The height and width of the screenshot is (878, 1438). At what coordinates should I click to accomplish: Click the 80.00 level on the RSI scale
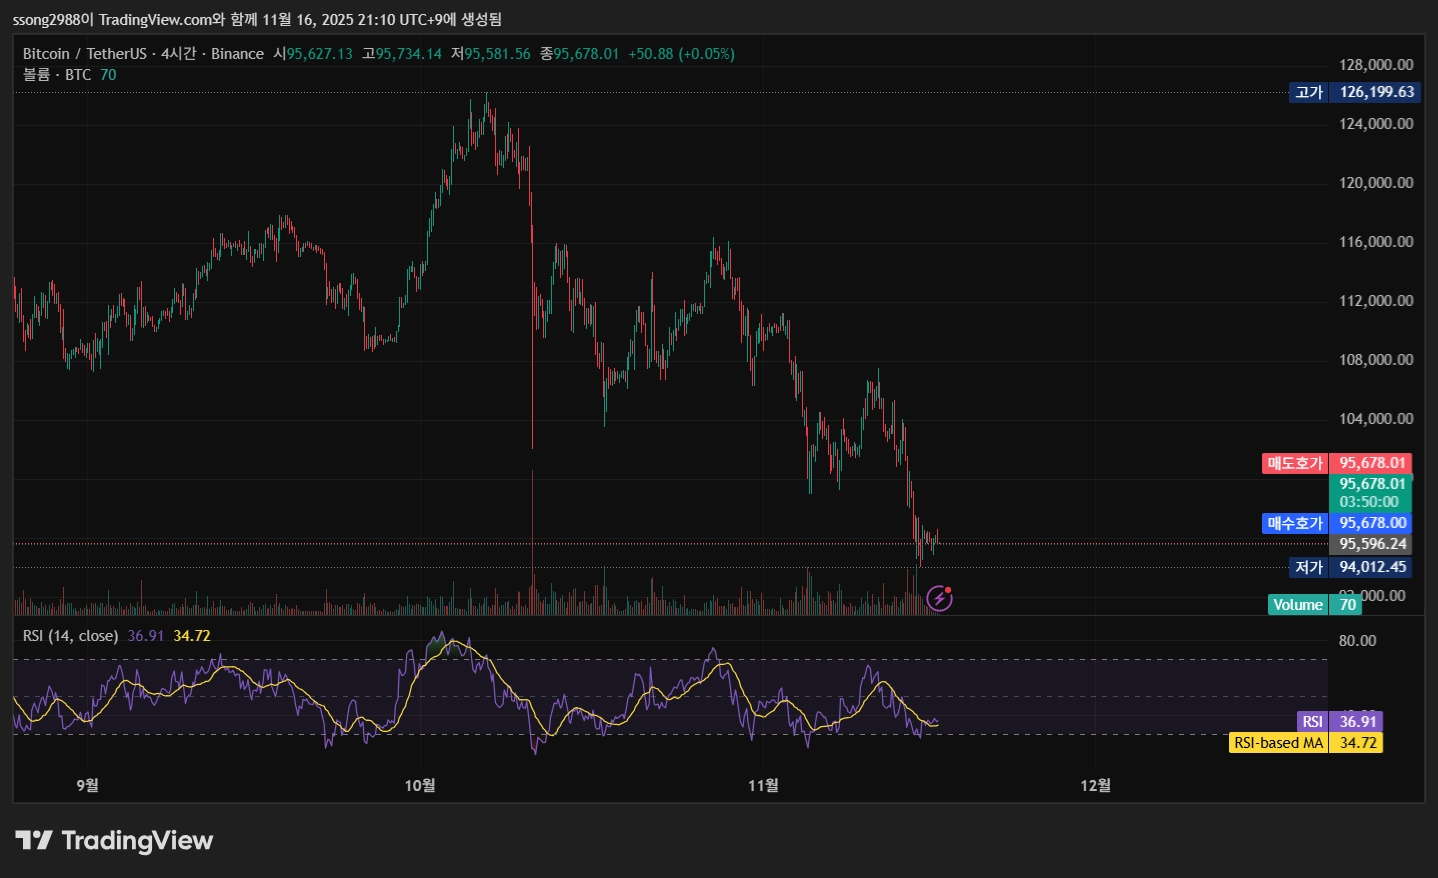pos(1357,641)
